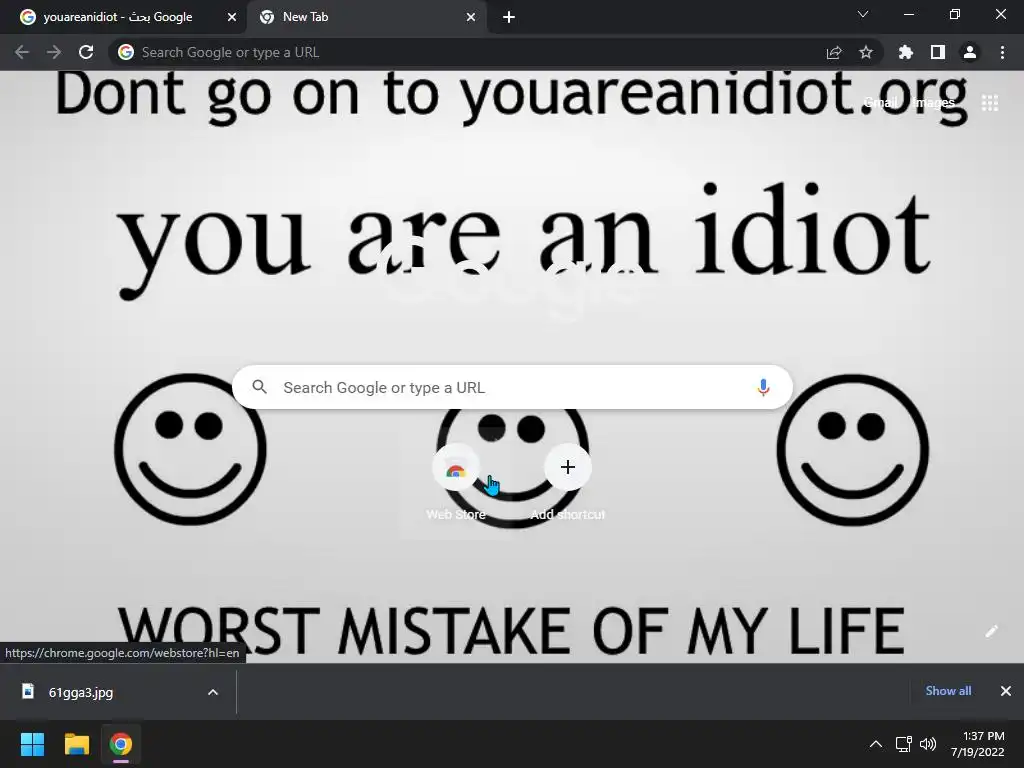Image resolution: width=1024 pixels, height=768 pixels.
Task: Open the Windows Start menu
Action: pos(32,744)
